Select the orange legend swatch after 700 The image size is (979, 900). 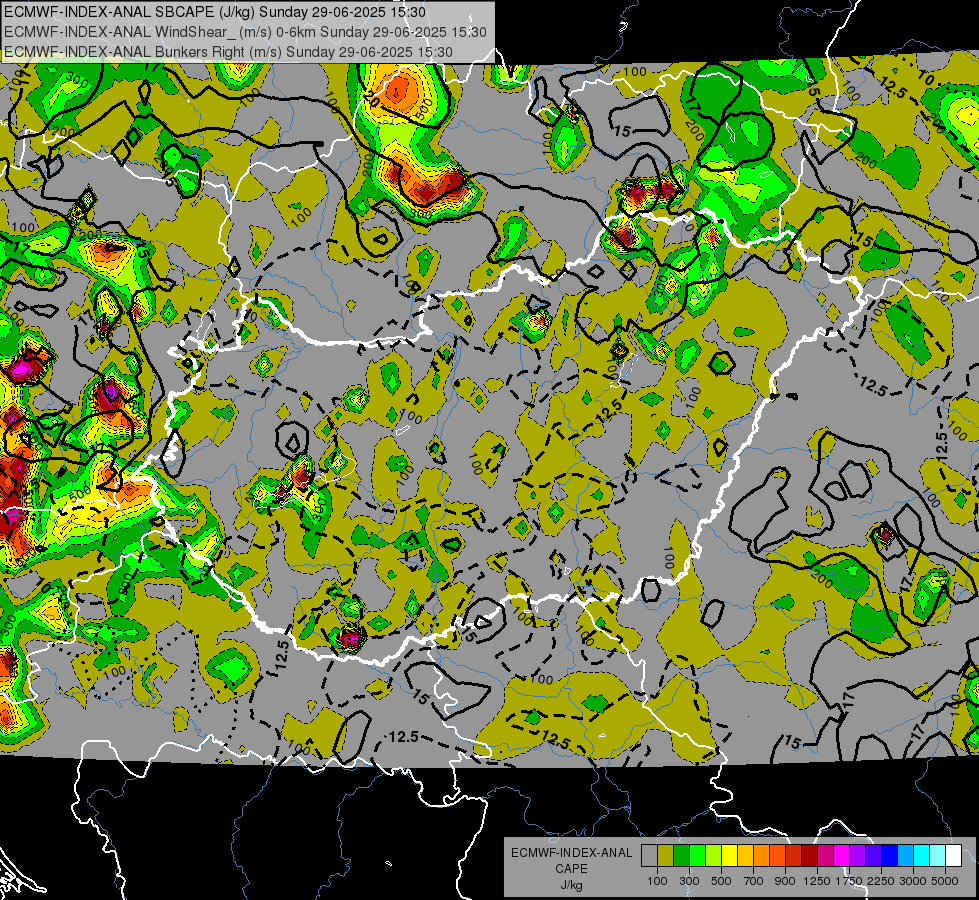click(x=761, y=855)
